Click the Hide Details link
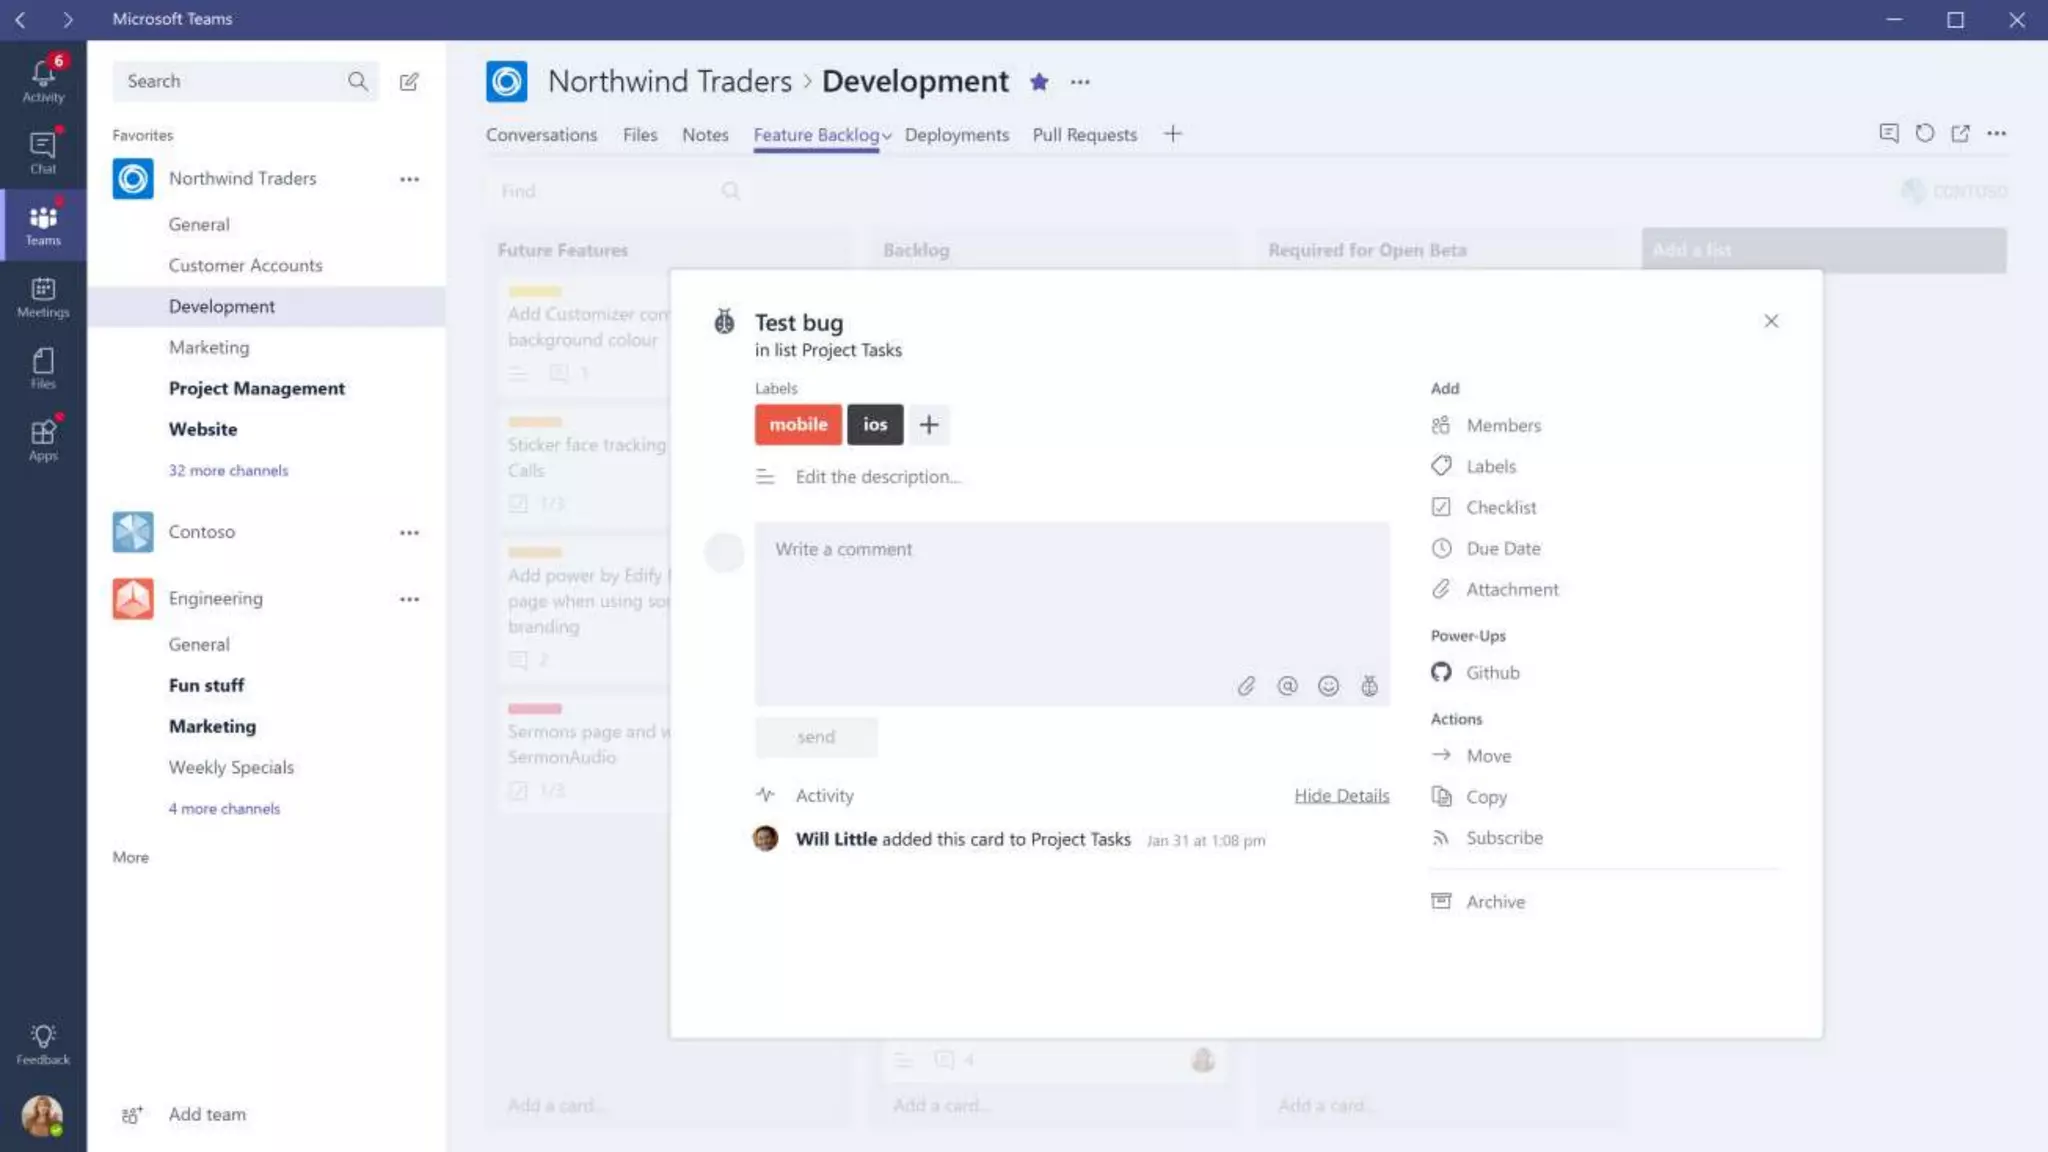2048x1152 pixels. coord(1341,796)
